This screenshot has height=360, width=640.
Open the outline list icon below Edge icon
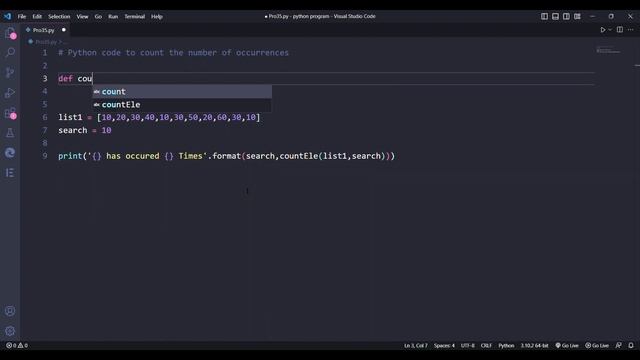tap(10, 173)
